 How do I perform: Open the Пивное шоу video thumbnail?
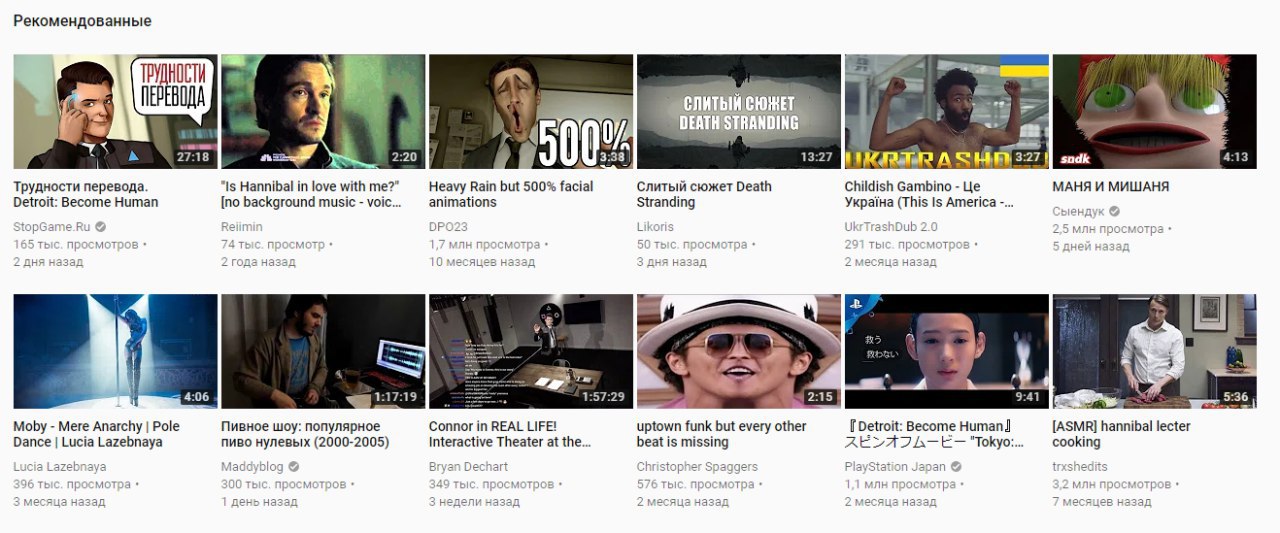323,351
